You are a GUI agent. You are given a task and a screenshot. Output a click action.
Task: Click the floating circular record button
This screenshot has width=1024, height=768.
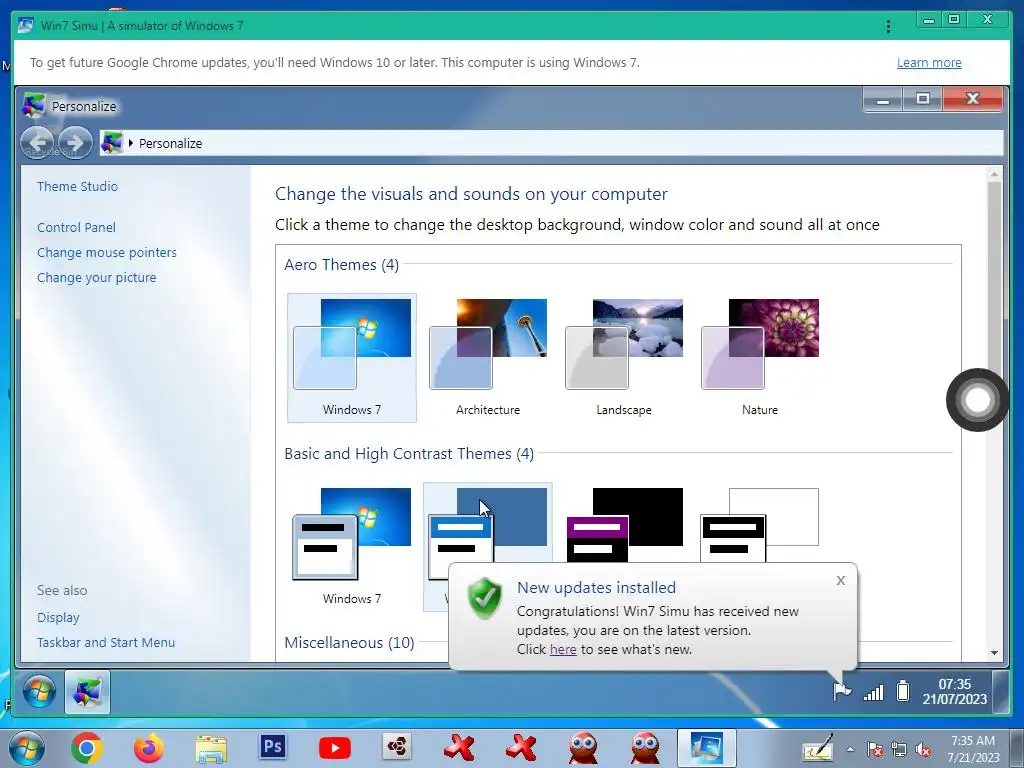tap(978, 400)
